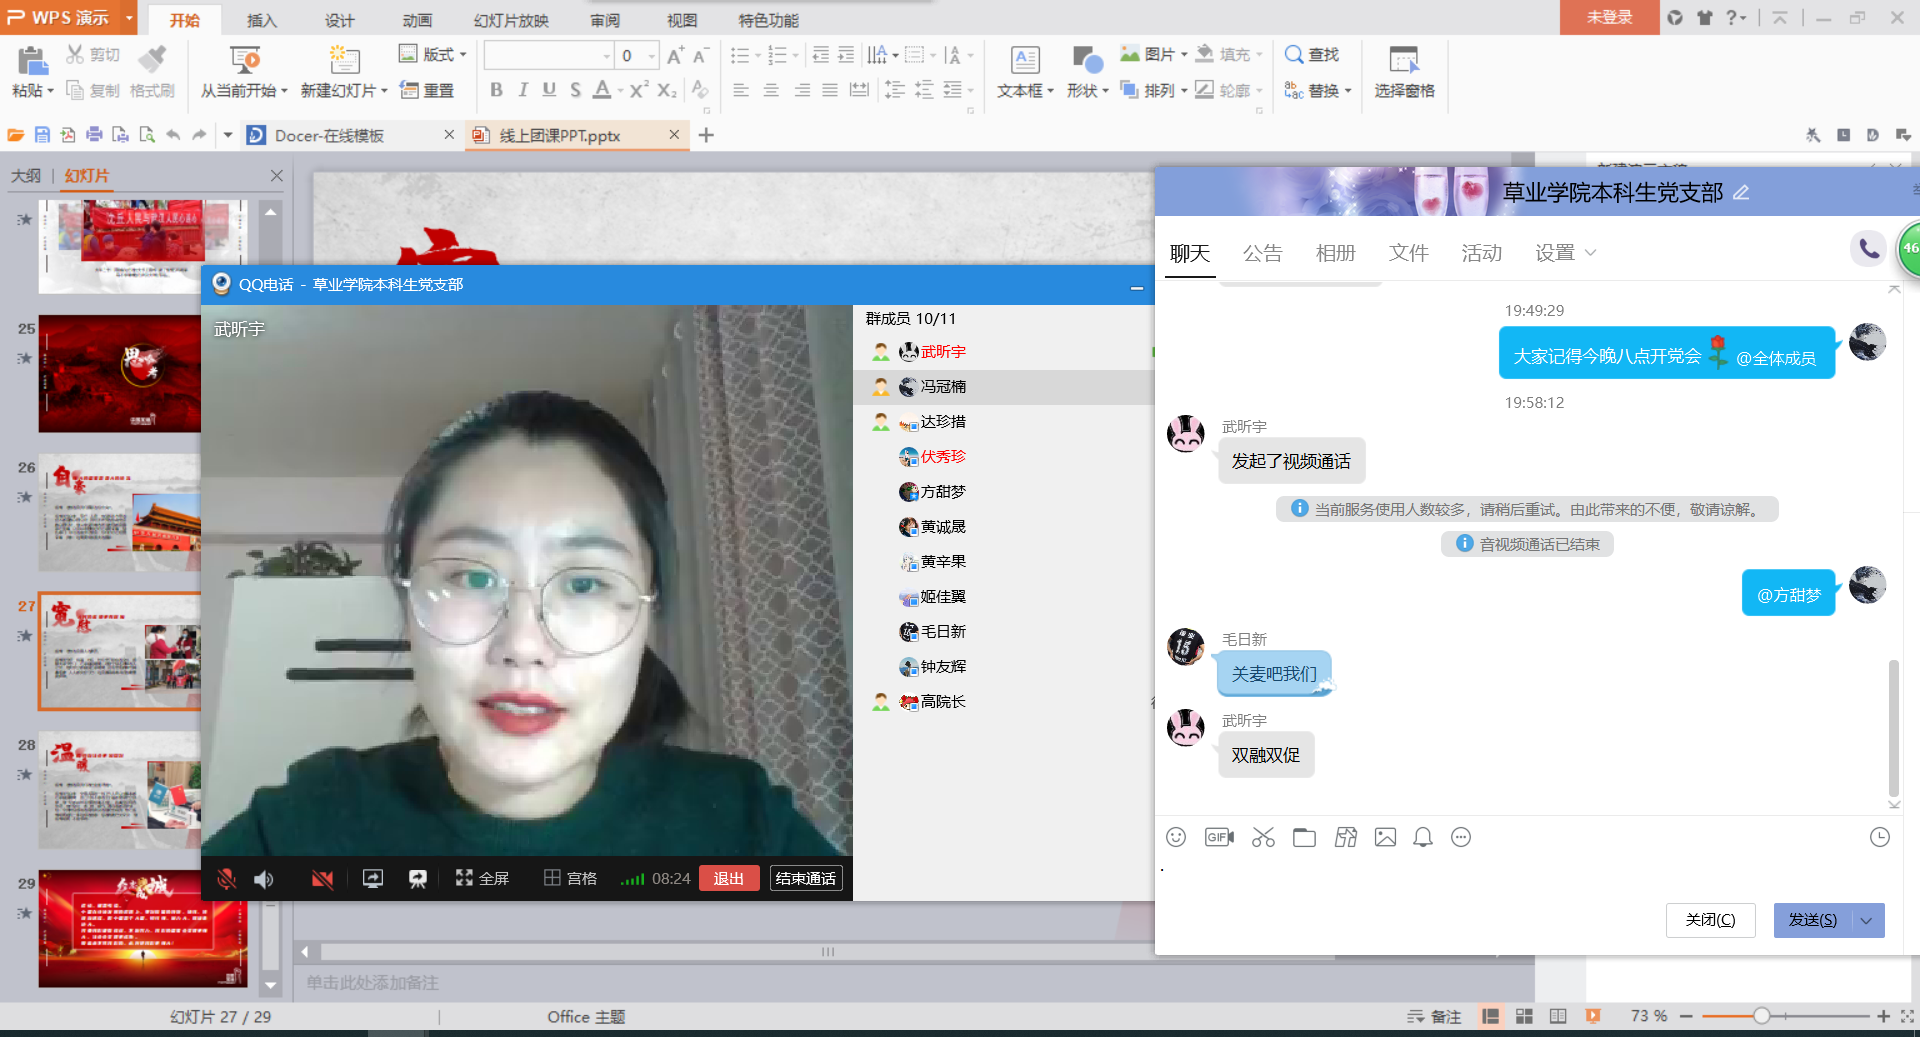This screenshot has width=1920, height=1037.
Task: Open the send options dropdown arrow
Action: 1866,921
